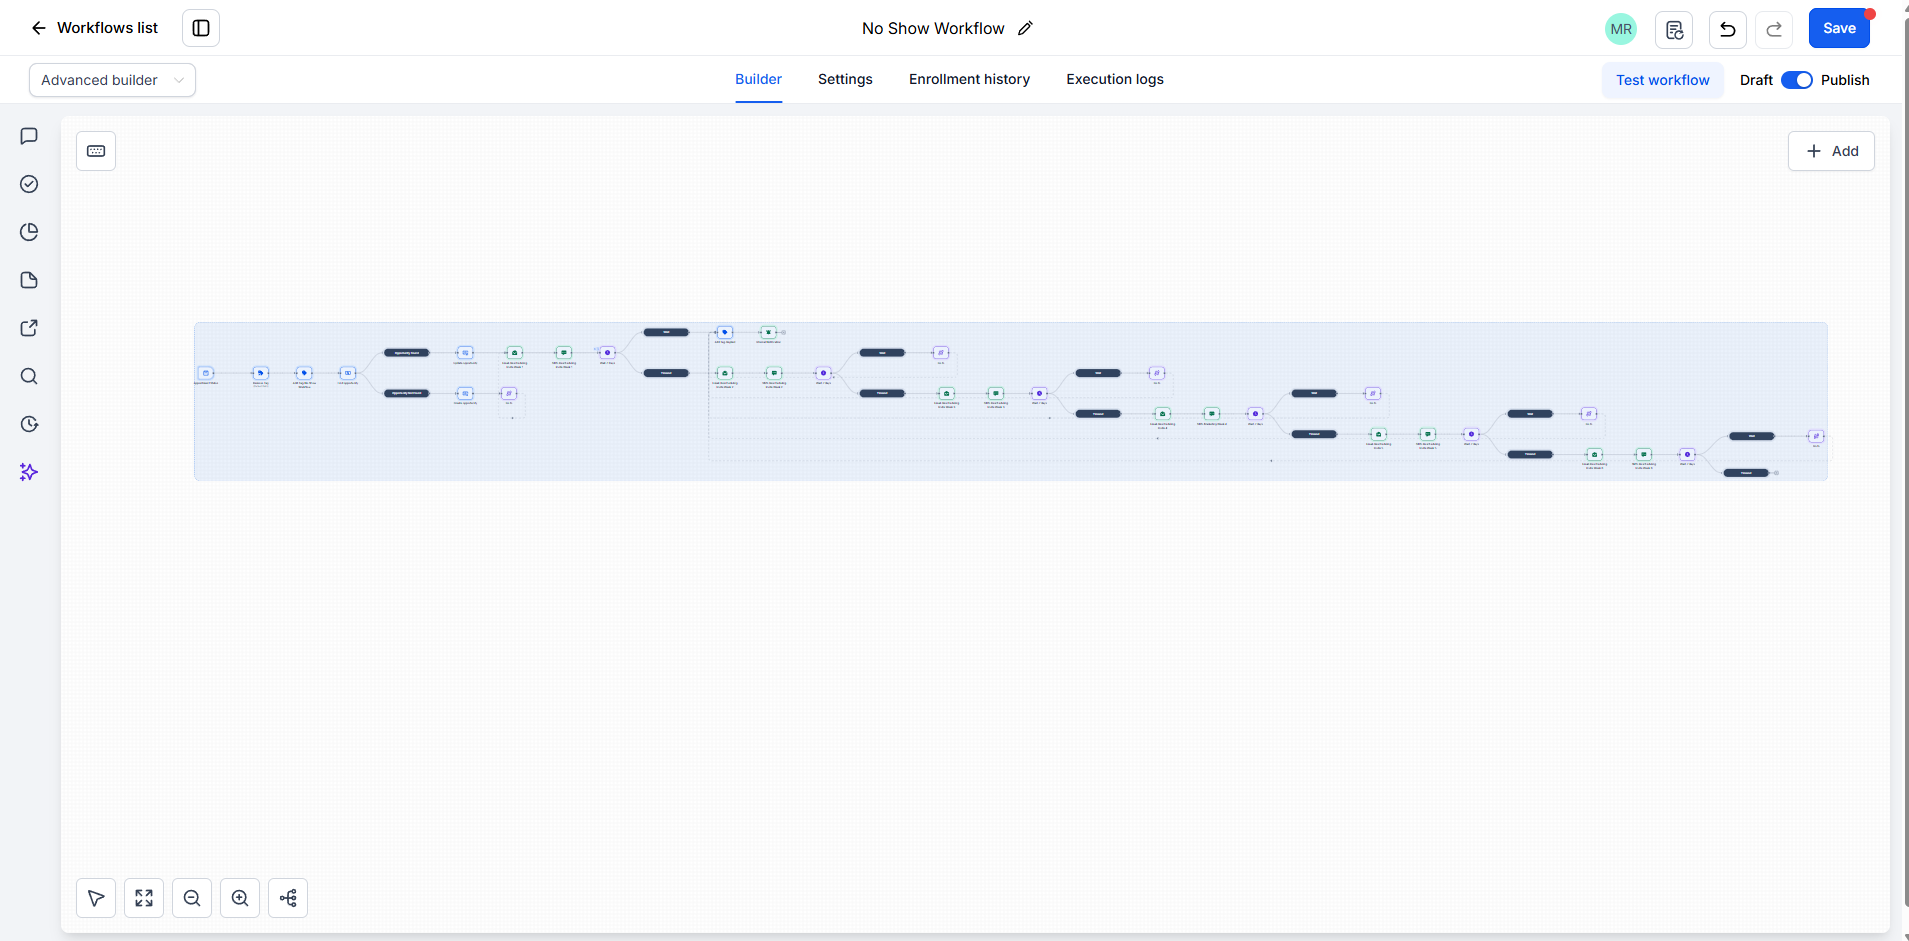Click the auto-layout tree icon
The width and height of the screenshot is (1909, 941).
tap(288, 898)
